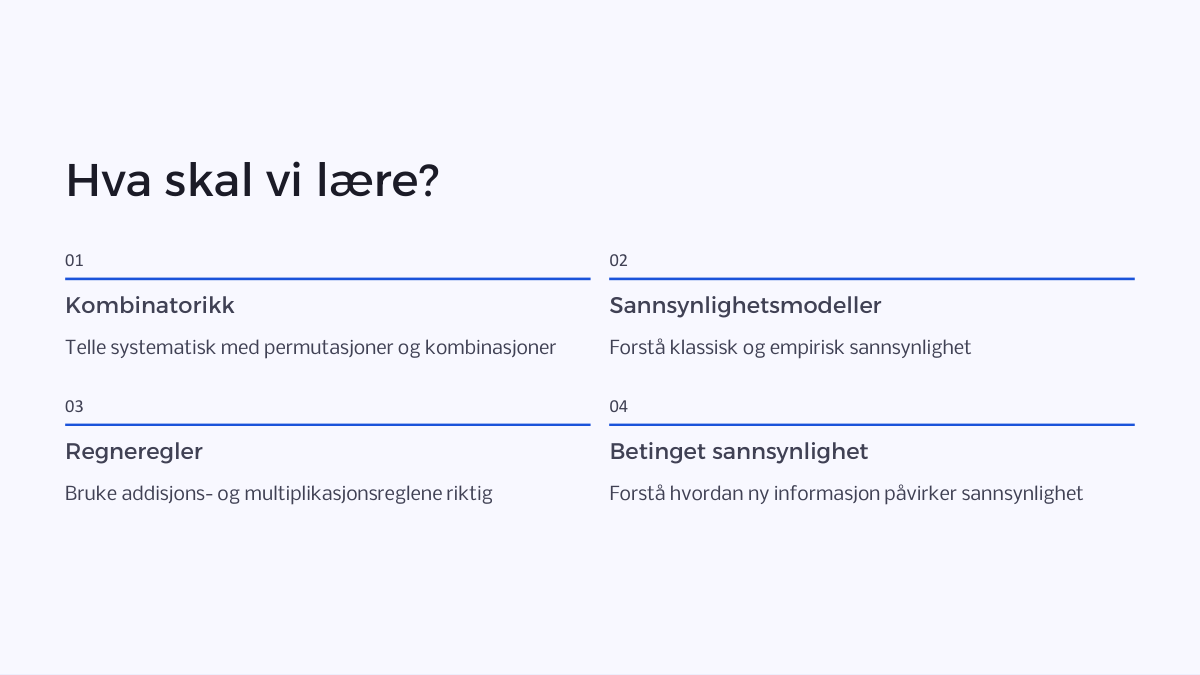The width and height of the screenshot is (1200, 675).
Task: Select the slide title 'Hva skal vi lære?'
Action: [252, 181]
